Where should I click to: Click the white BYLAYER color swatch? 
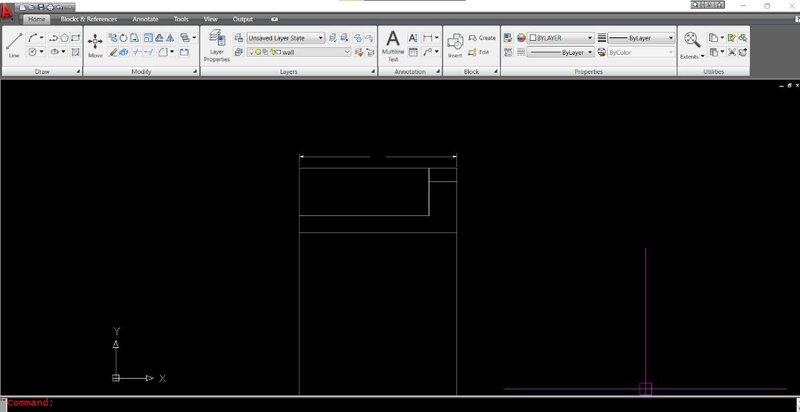pos(533,38)
